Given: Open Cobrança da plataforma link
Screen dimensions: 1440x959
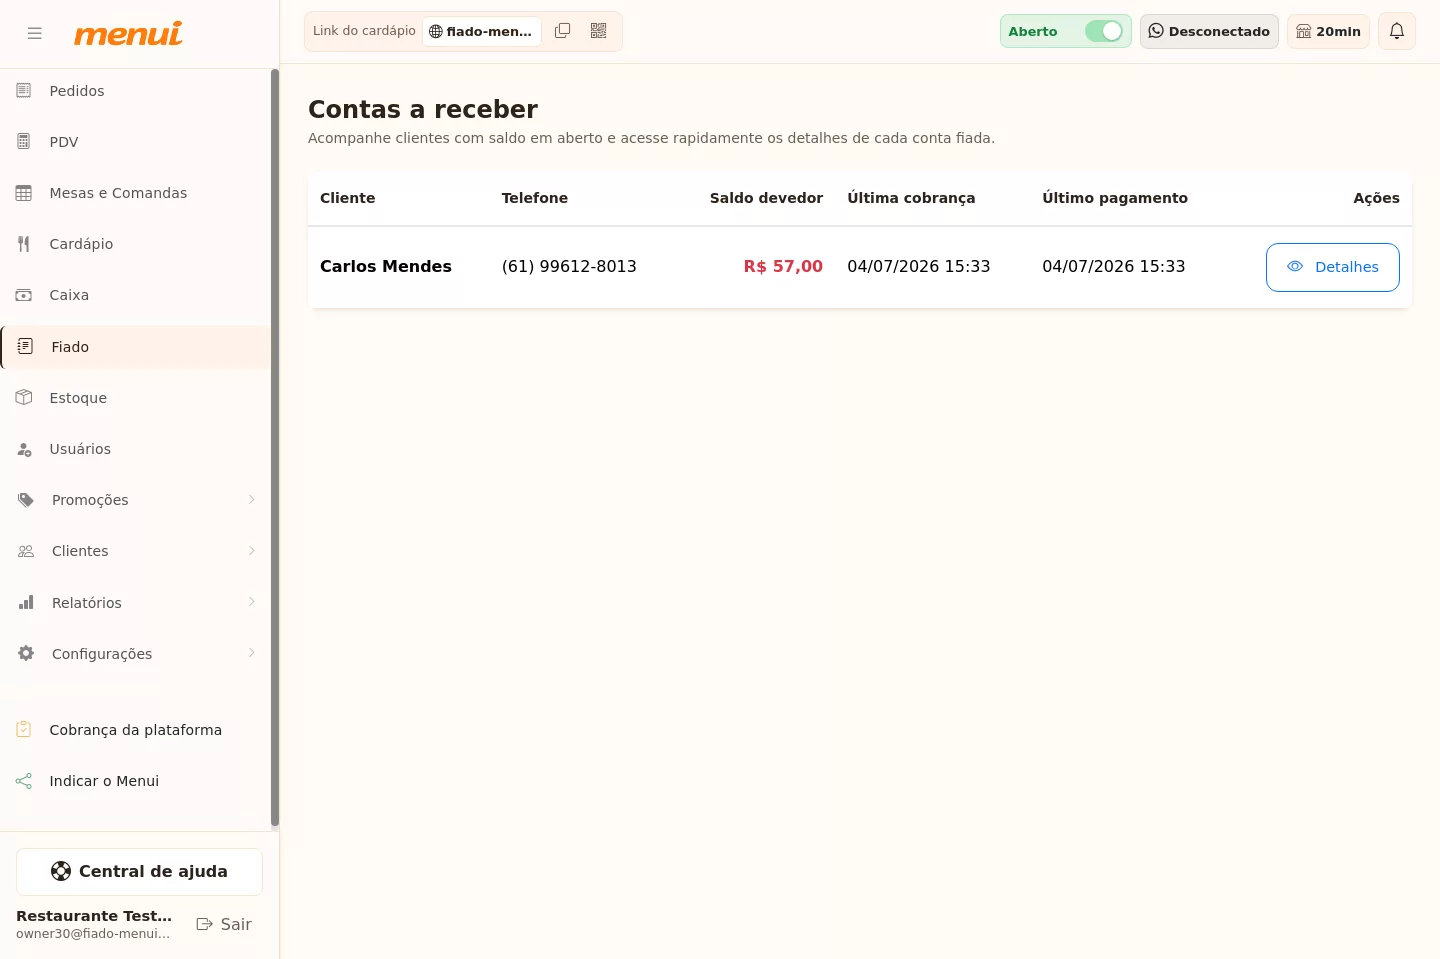Looking at the screenshot, I should pos(136,730).
